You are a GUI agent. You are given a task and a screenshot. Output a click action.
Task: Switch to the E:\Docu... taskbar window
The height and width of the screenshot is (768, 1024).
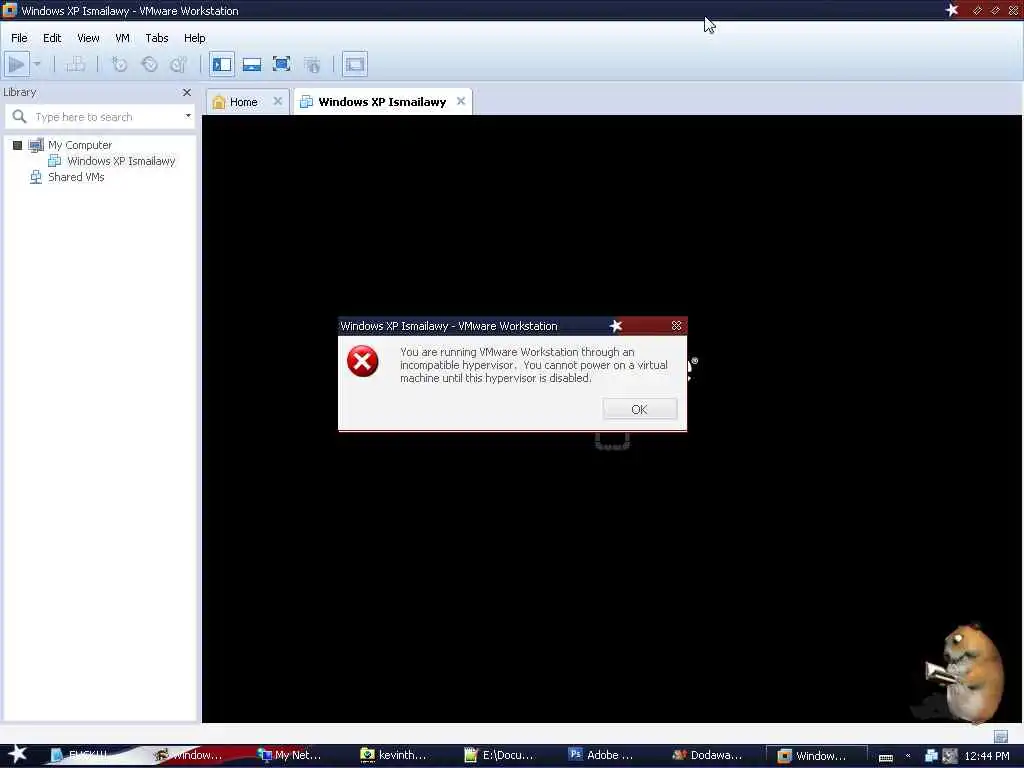pyautogui.click(x=498, y=755)
